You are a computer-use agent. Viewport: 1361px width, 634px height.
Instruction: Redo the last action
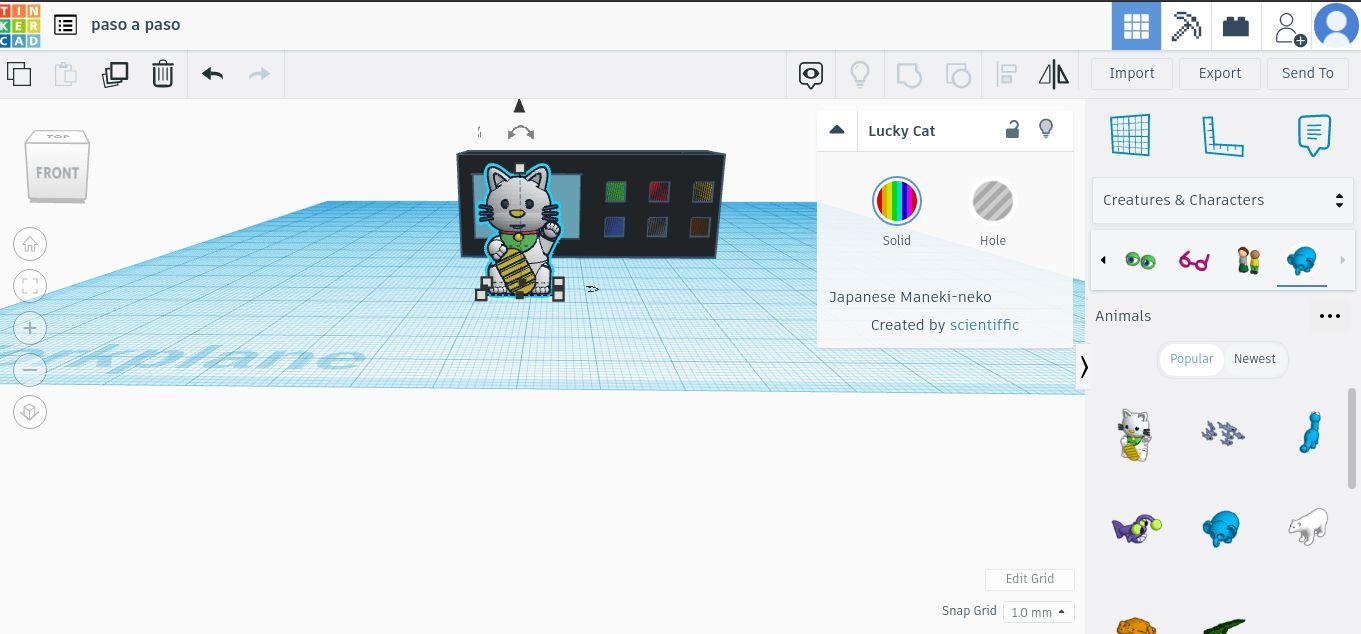click(259, 74)
